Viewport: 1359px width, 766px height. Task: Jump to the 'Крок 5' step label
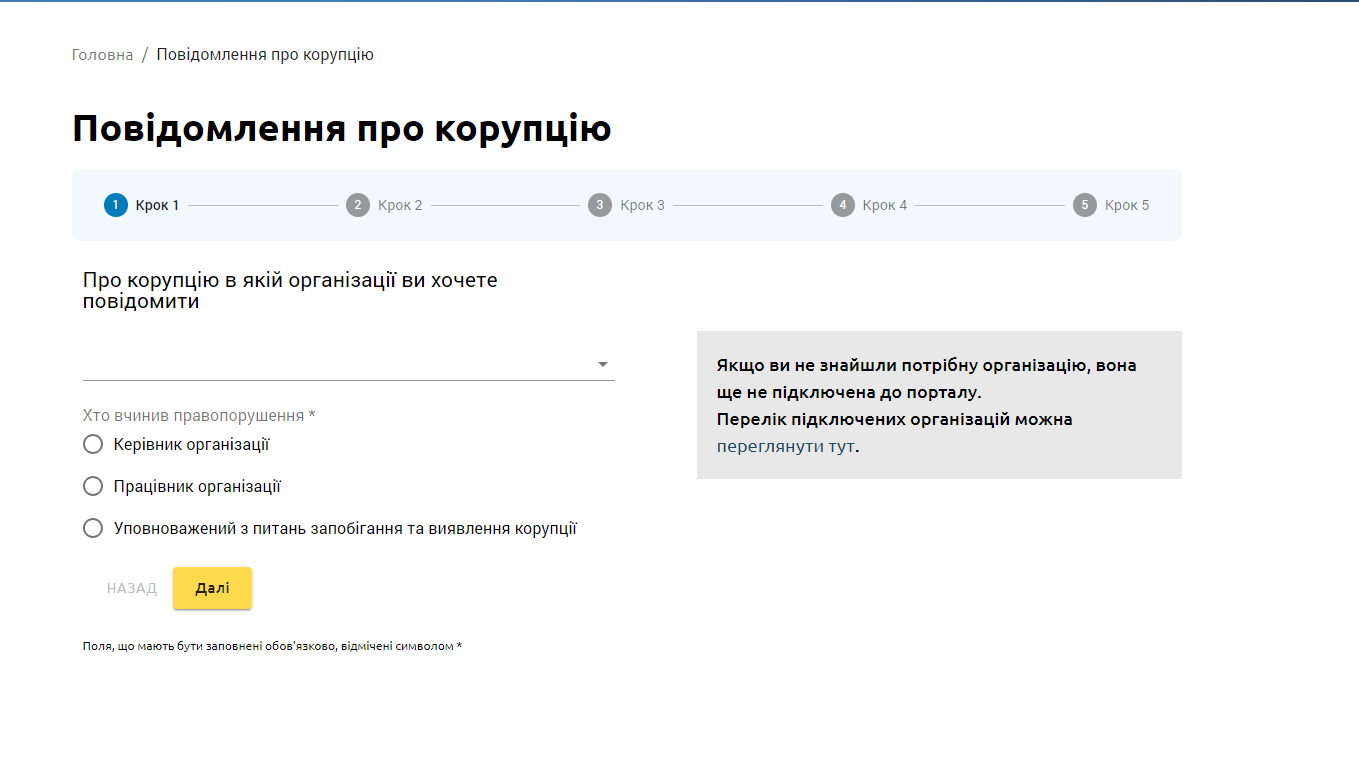point(1127,205)
